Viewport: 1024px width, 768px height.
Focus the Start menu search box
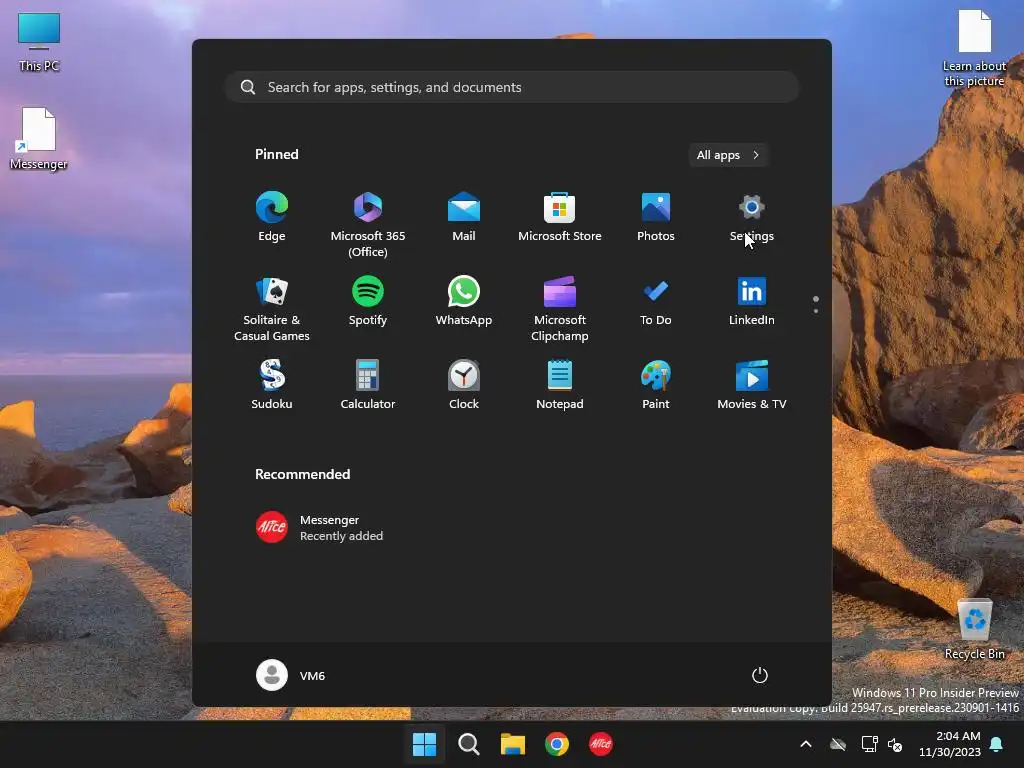tap(512, 87)
